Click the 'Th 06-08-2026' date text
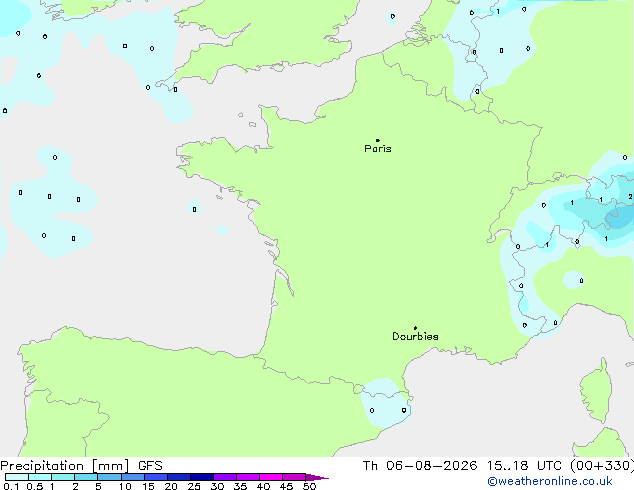Screen dimensions: 634x490 tap(420, 466)
